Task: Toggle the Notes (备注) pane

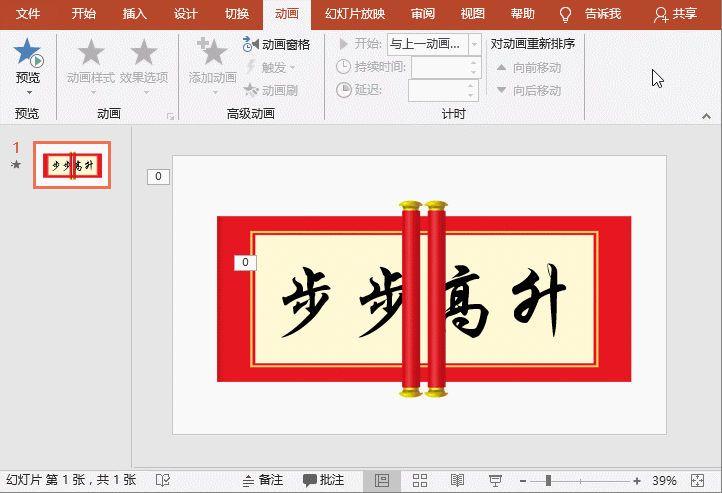Action: pyautogui.click(x=261, y=481)
